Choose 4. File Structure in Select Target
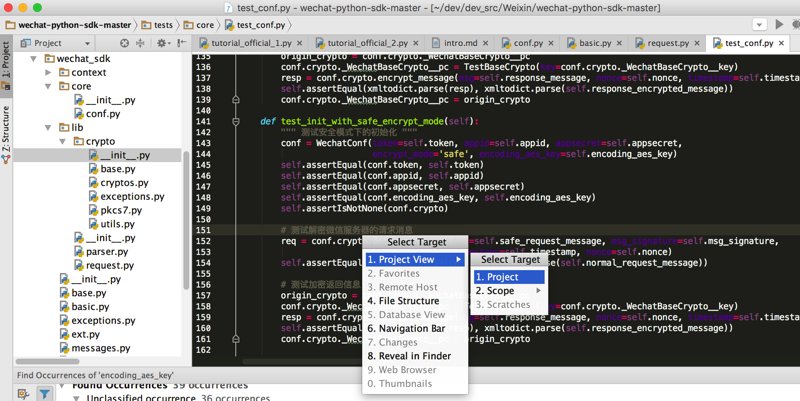Viewport: 800px width, 401px height. (x=415, y=301)
